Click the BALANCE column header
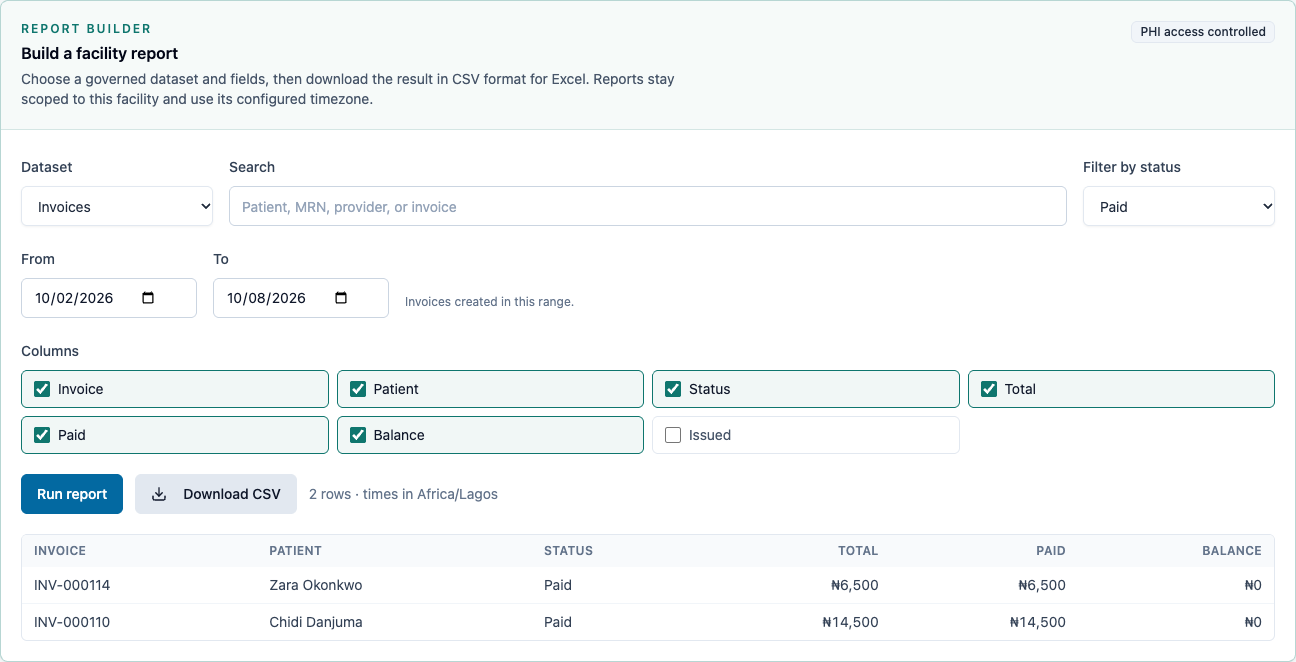Image resolution: width=1296 pixels, height=662 pixels. coord(1232,551)
